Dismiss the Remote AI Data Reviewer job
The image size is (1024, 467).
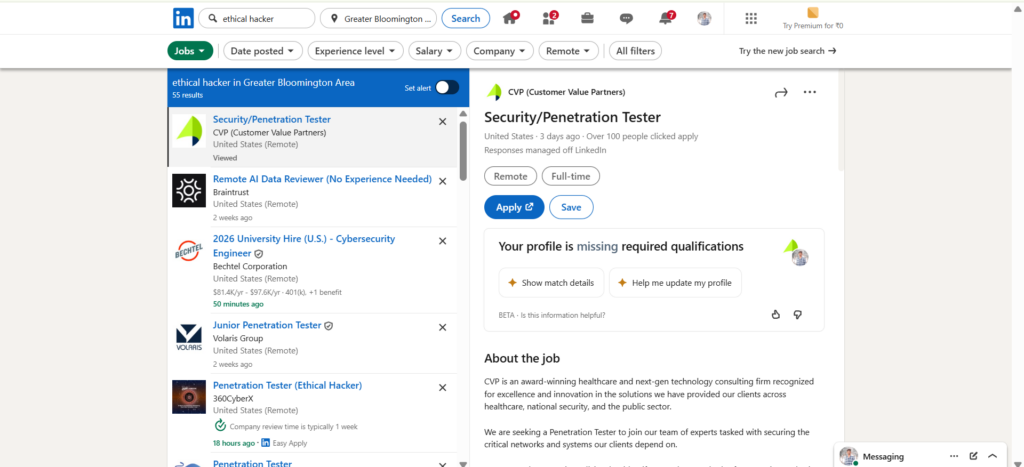click(x=442, y=182)
